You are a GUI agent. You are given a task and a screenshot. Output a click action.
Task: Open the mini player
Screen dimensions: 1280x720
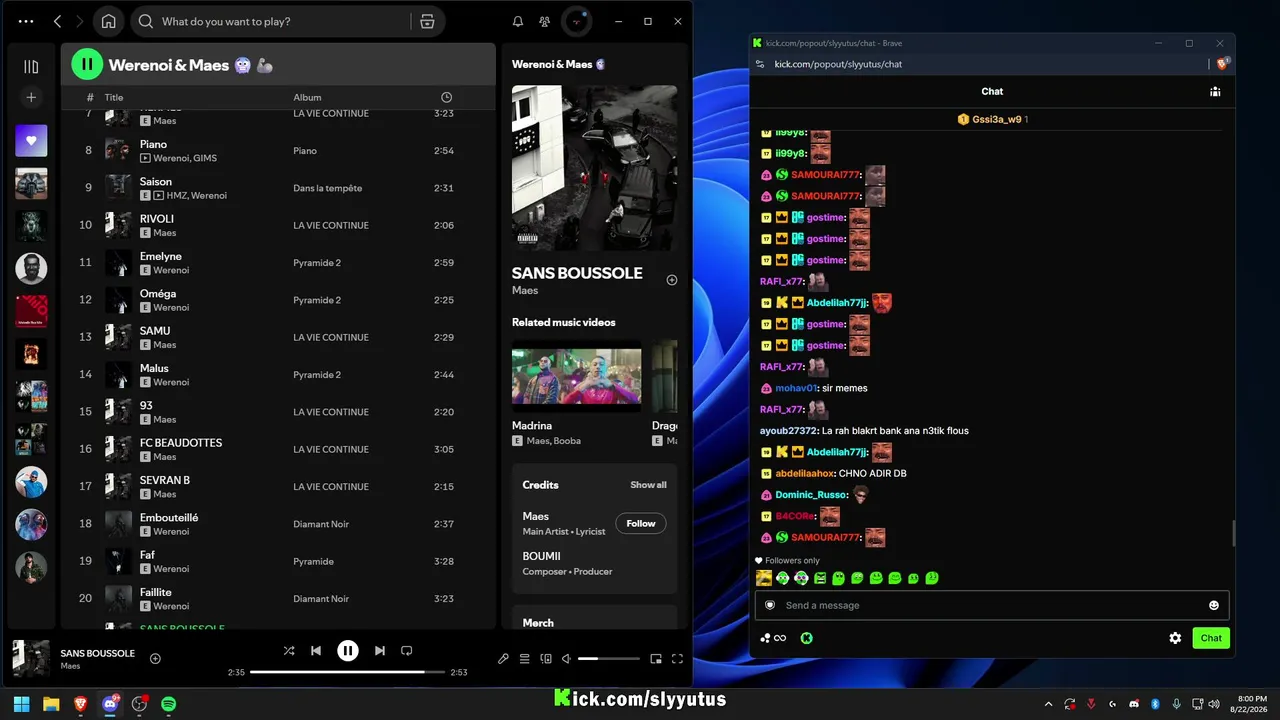click(656, 659)
